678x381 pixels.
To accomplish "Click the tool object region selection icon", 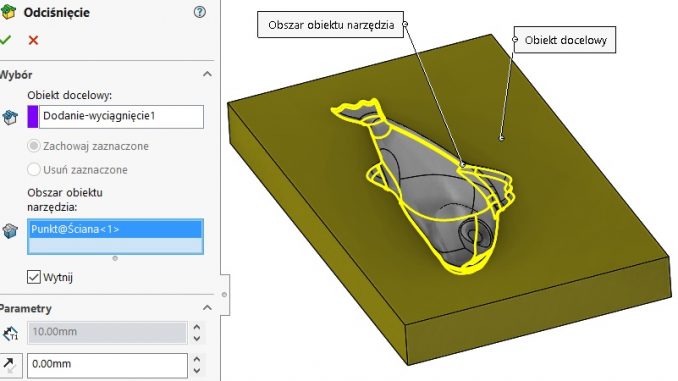I will (x=10, y=231).
